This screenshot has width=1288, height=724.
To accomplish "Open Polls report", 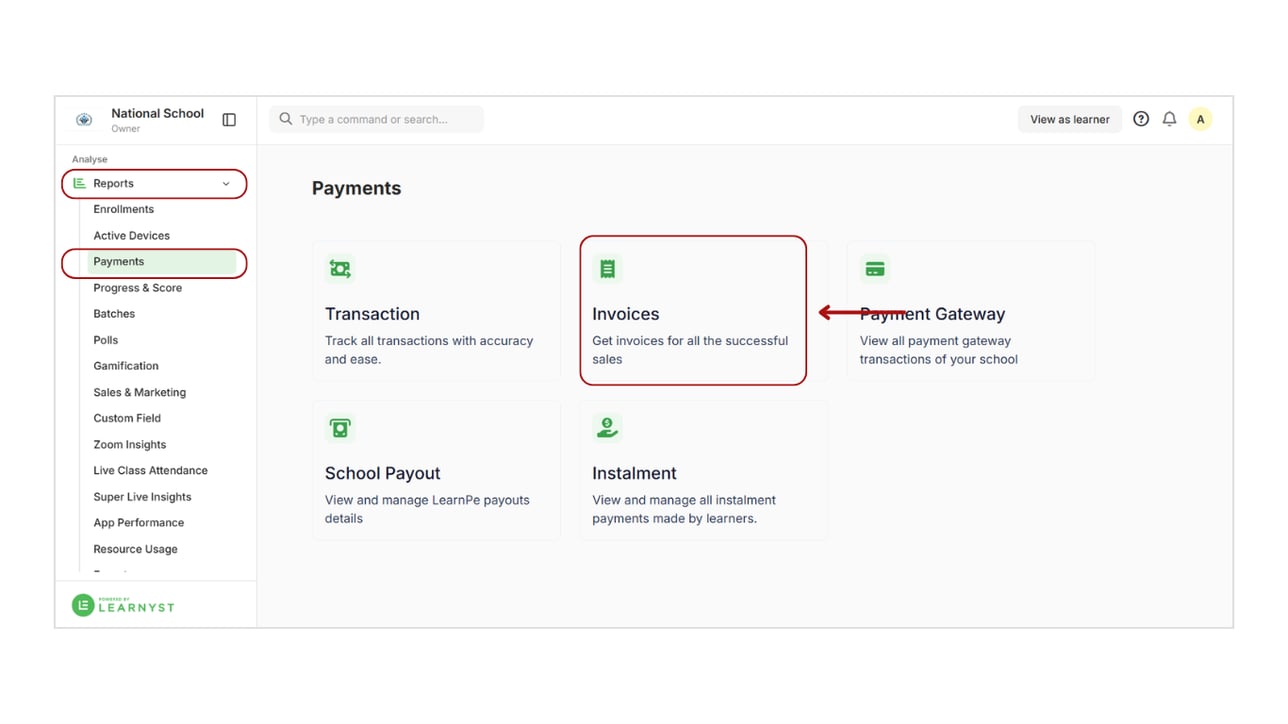I will pyautogui.click(x=106, y=340).
